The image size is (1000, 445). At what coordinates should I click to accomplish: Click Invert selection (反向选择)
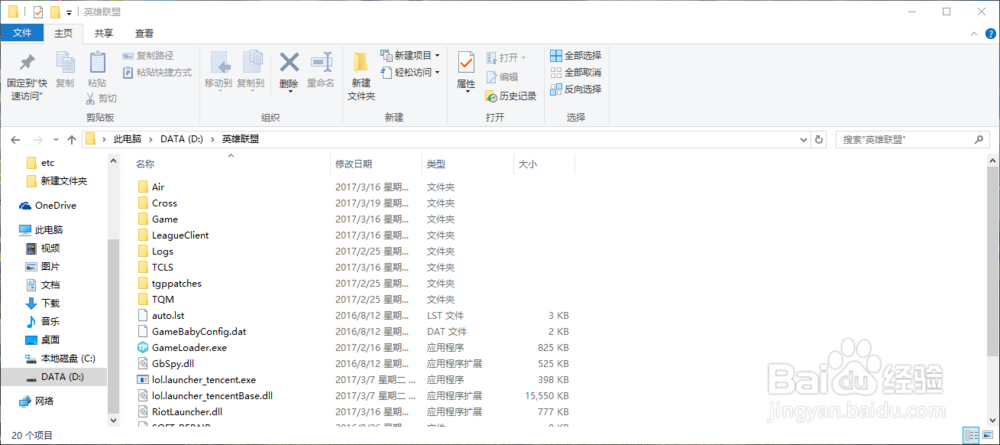[x=576, y=89]
